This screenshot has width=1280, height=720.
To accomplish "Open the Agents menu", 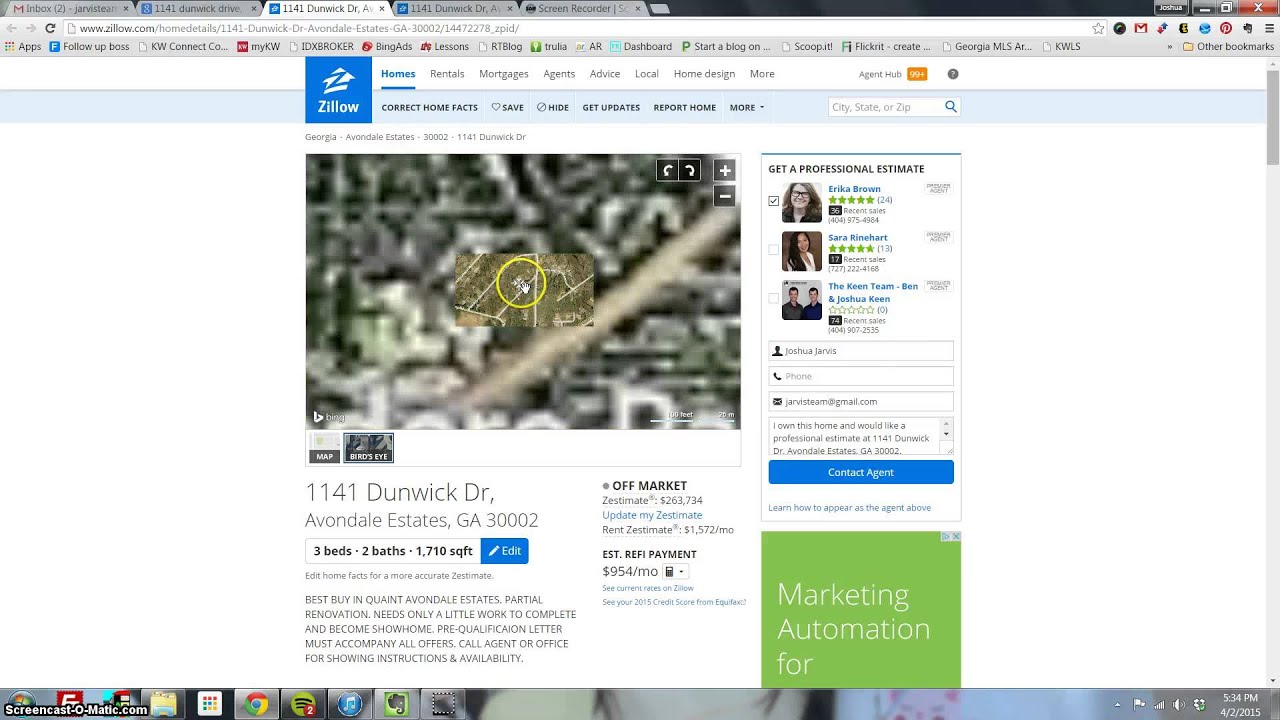I will [x=559, y=74].
